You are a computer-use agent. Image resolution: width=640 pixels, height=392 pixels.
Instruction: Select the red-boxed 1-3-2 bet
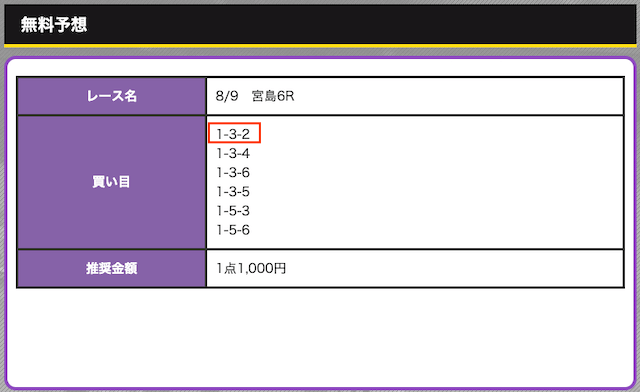[234, 133]
